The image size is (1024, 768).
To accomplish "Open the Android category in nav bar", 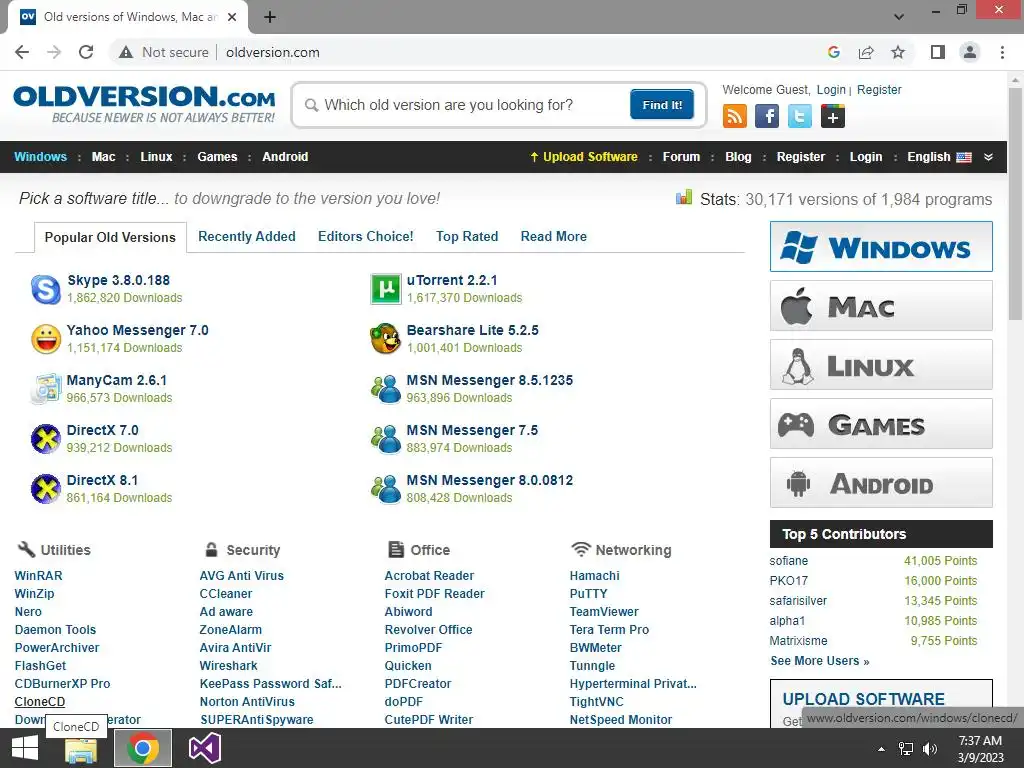I will click(285, 157).
